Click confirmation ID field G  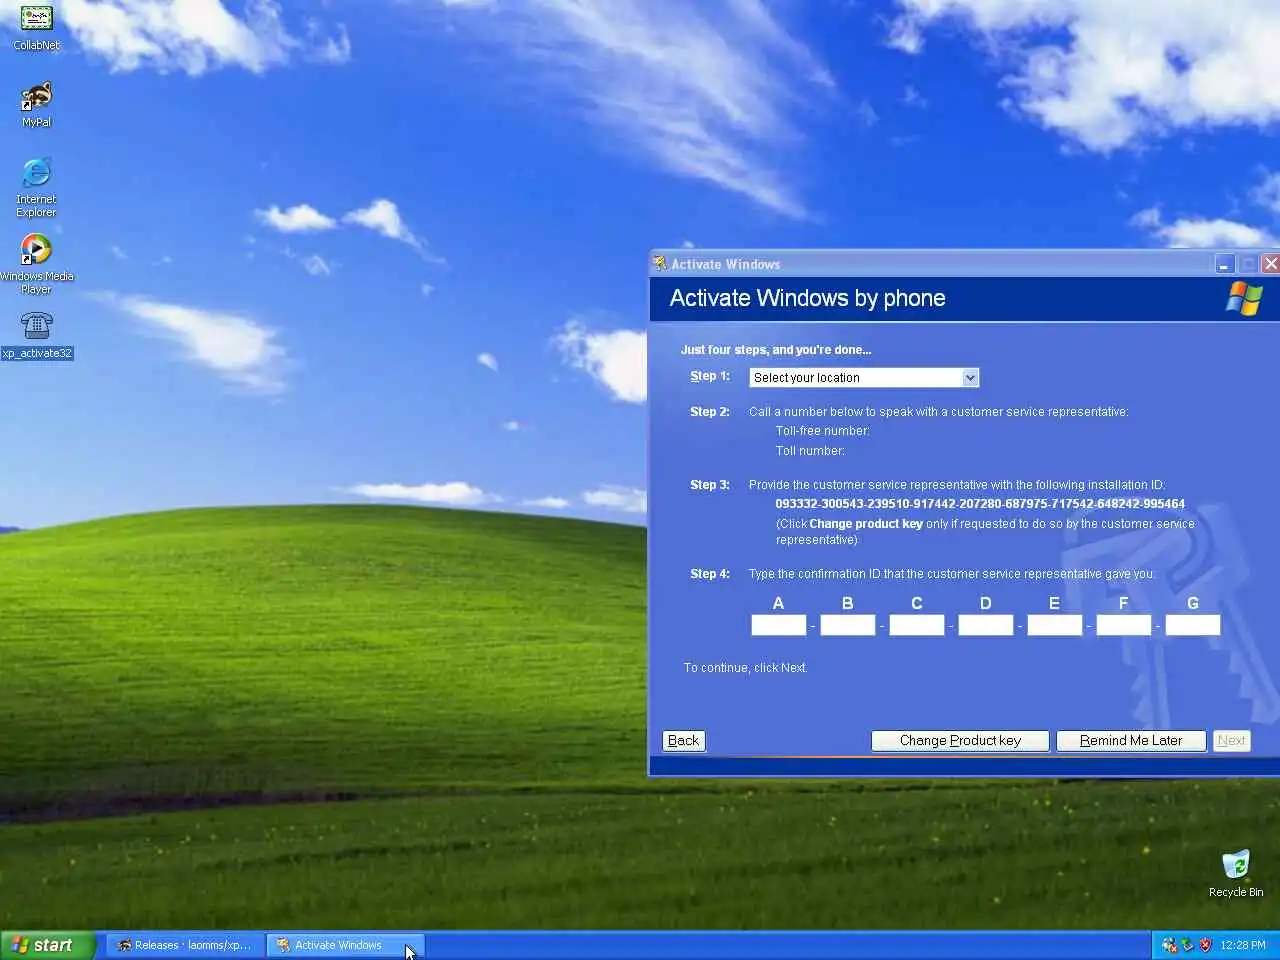point(1192,625)
